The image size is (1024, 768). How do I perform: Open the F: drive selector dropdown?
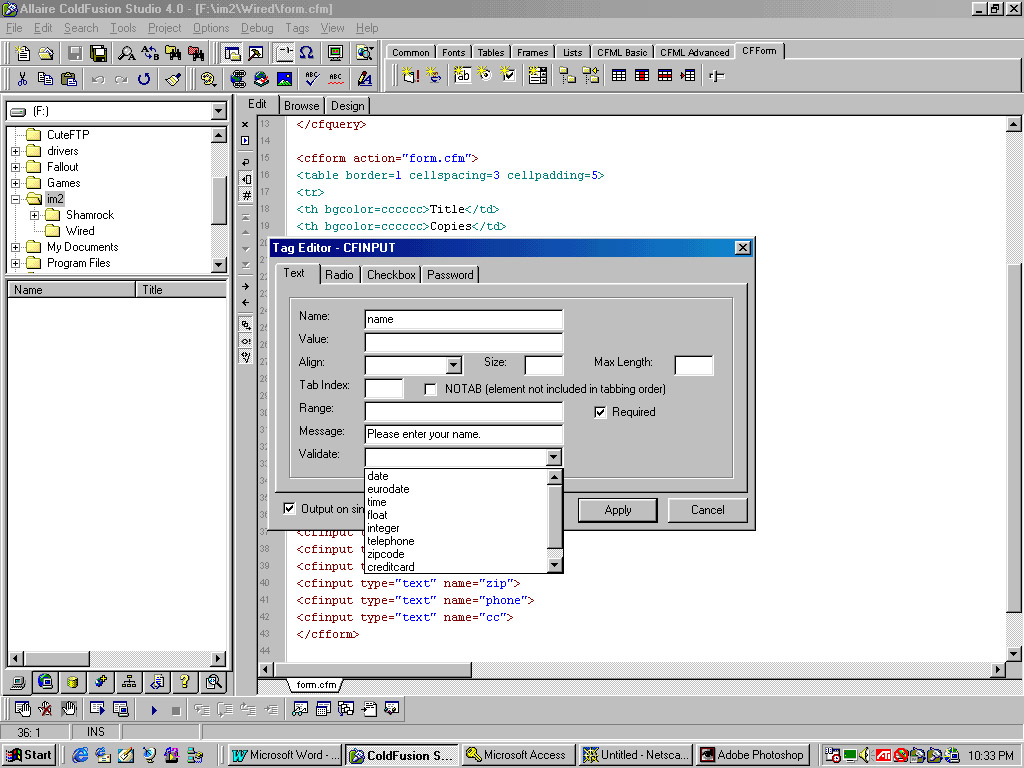point(219,112)
